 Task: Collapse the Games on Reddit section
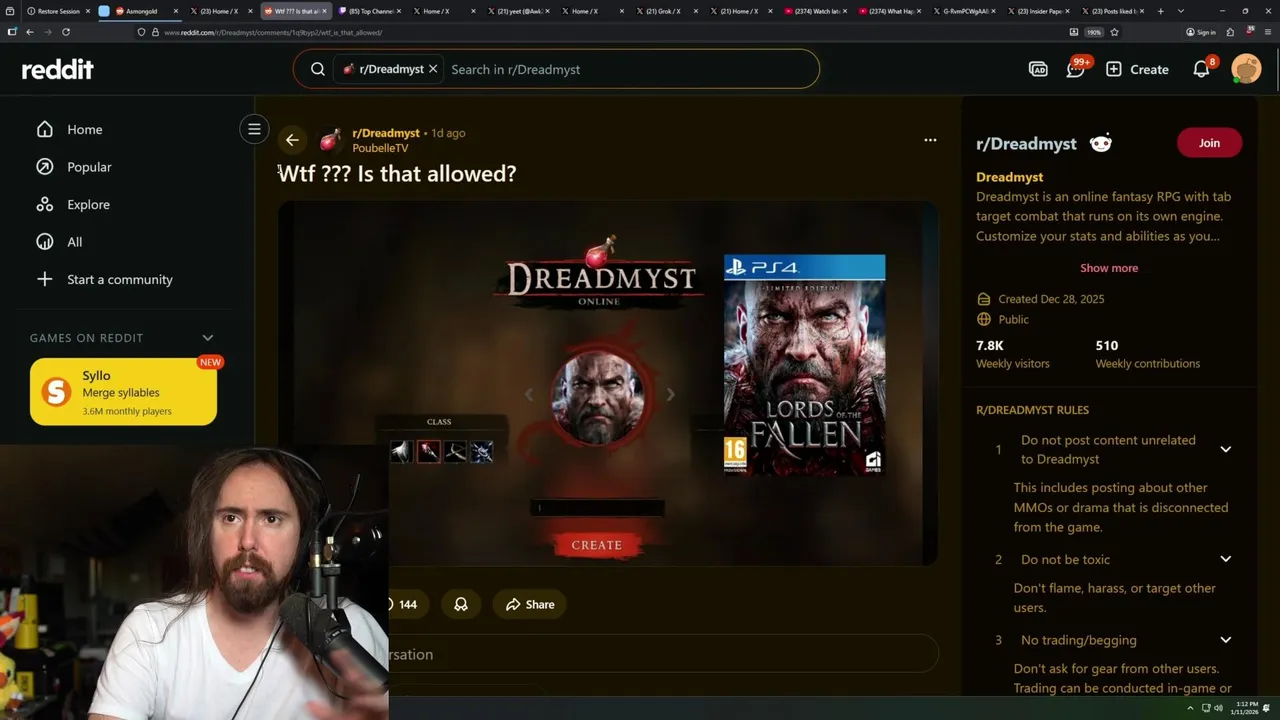[x=208, y=338]
